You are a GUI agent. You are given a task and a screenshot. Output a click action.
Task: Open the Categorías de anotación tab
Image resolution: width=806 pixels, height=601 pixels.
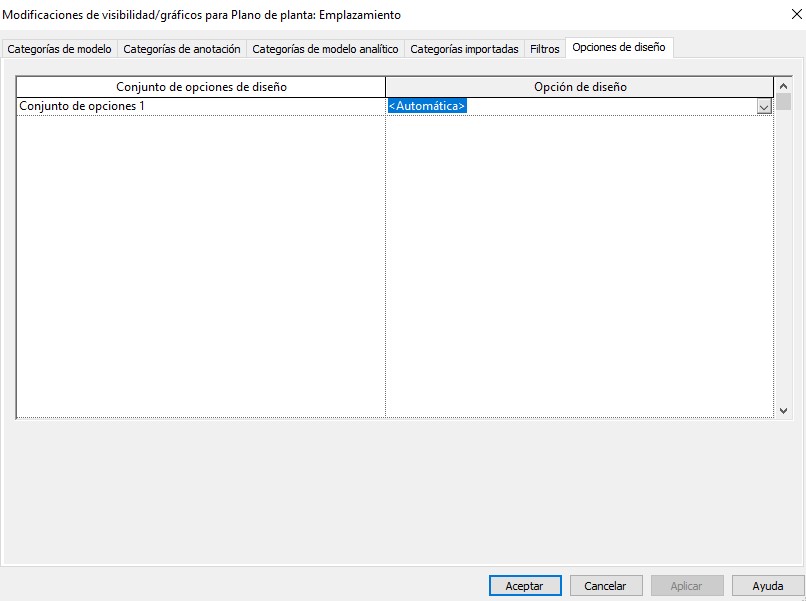[x=181, y=49]
